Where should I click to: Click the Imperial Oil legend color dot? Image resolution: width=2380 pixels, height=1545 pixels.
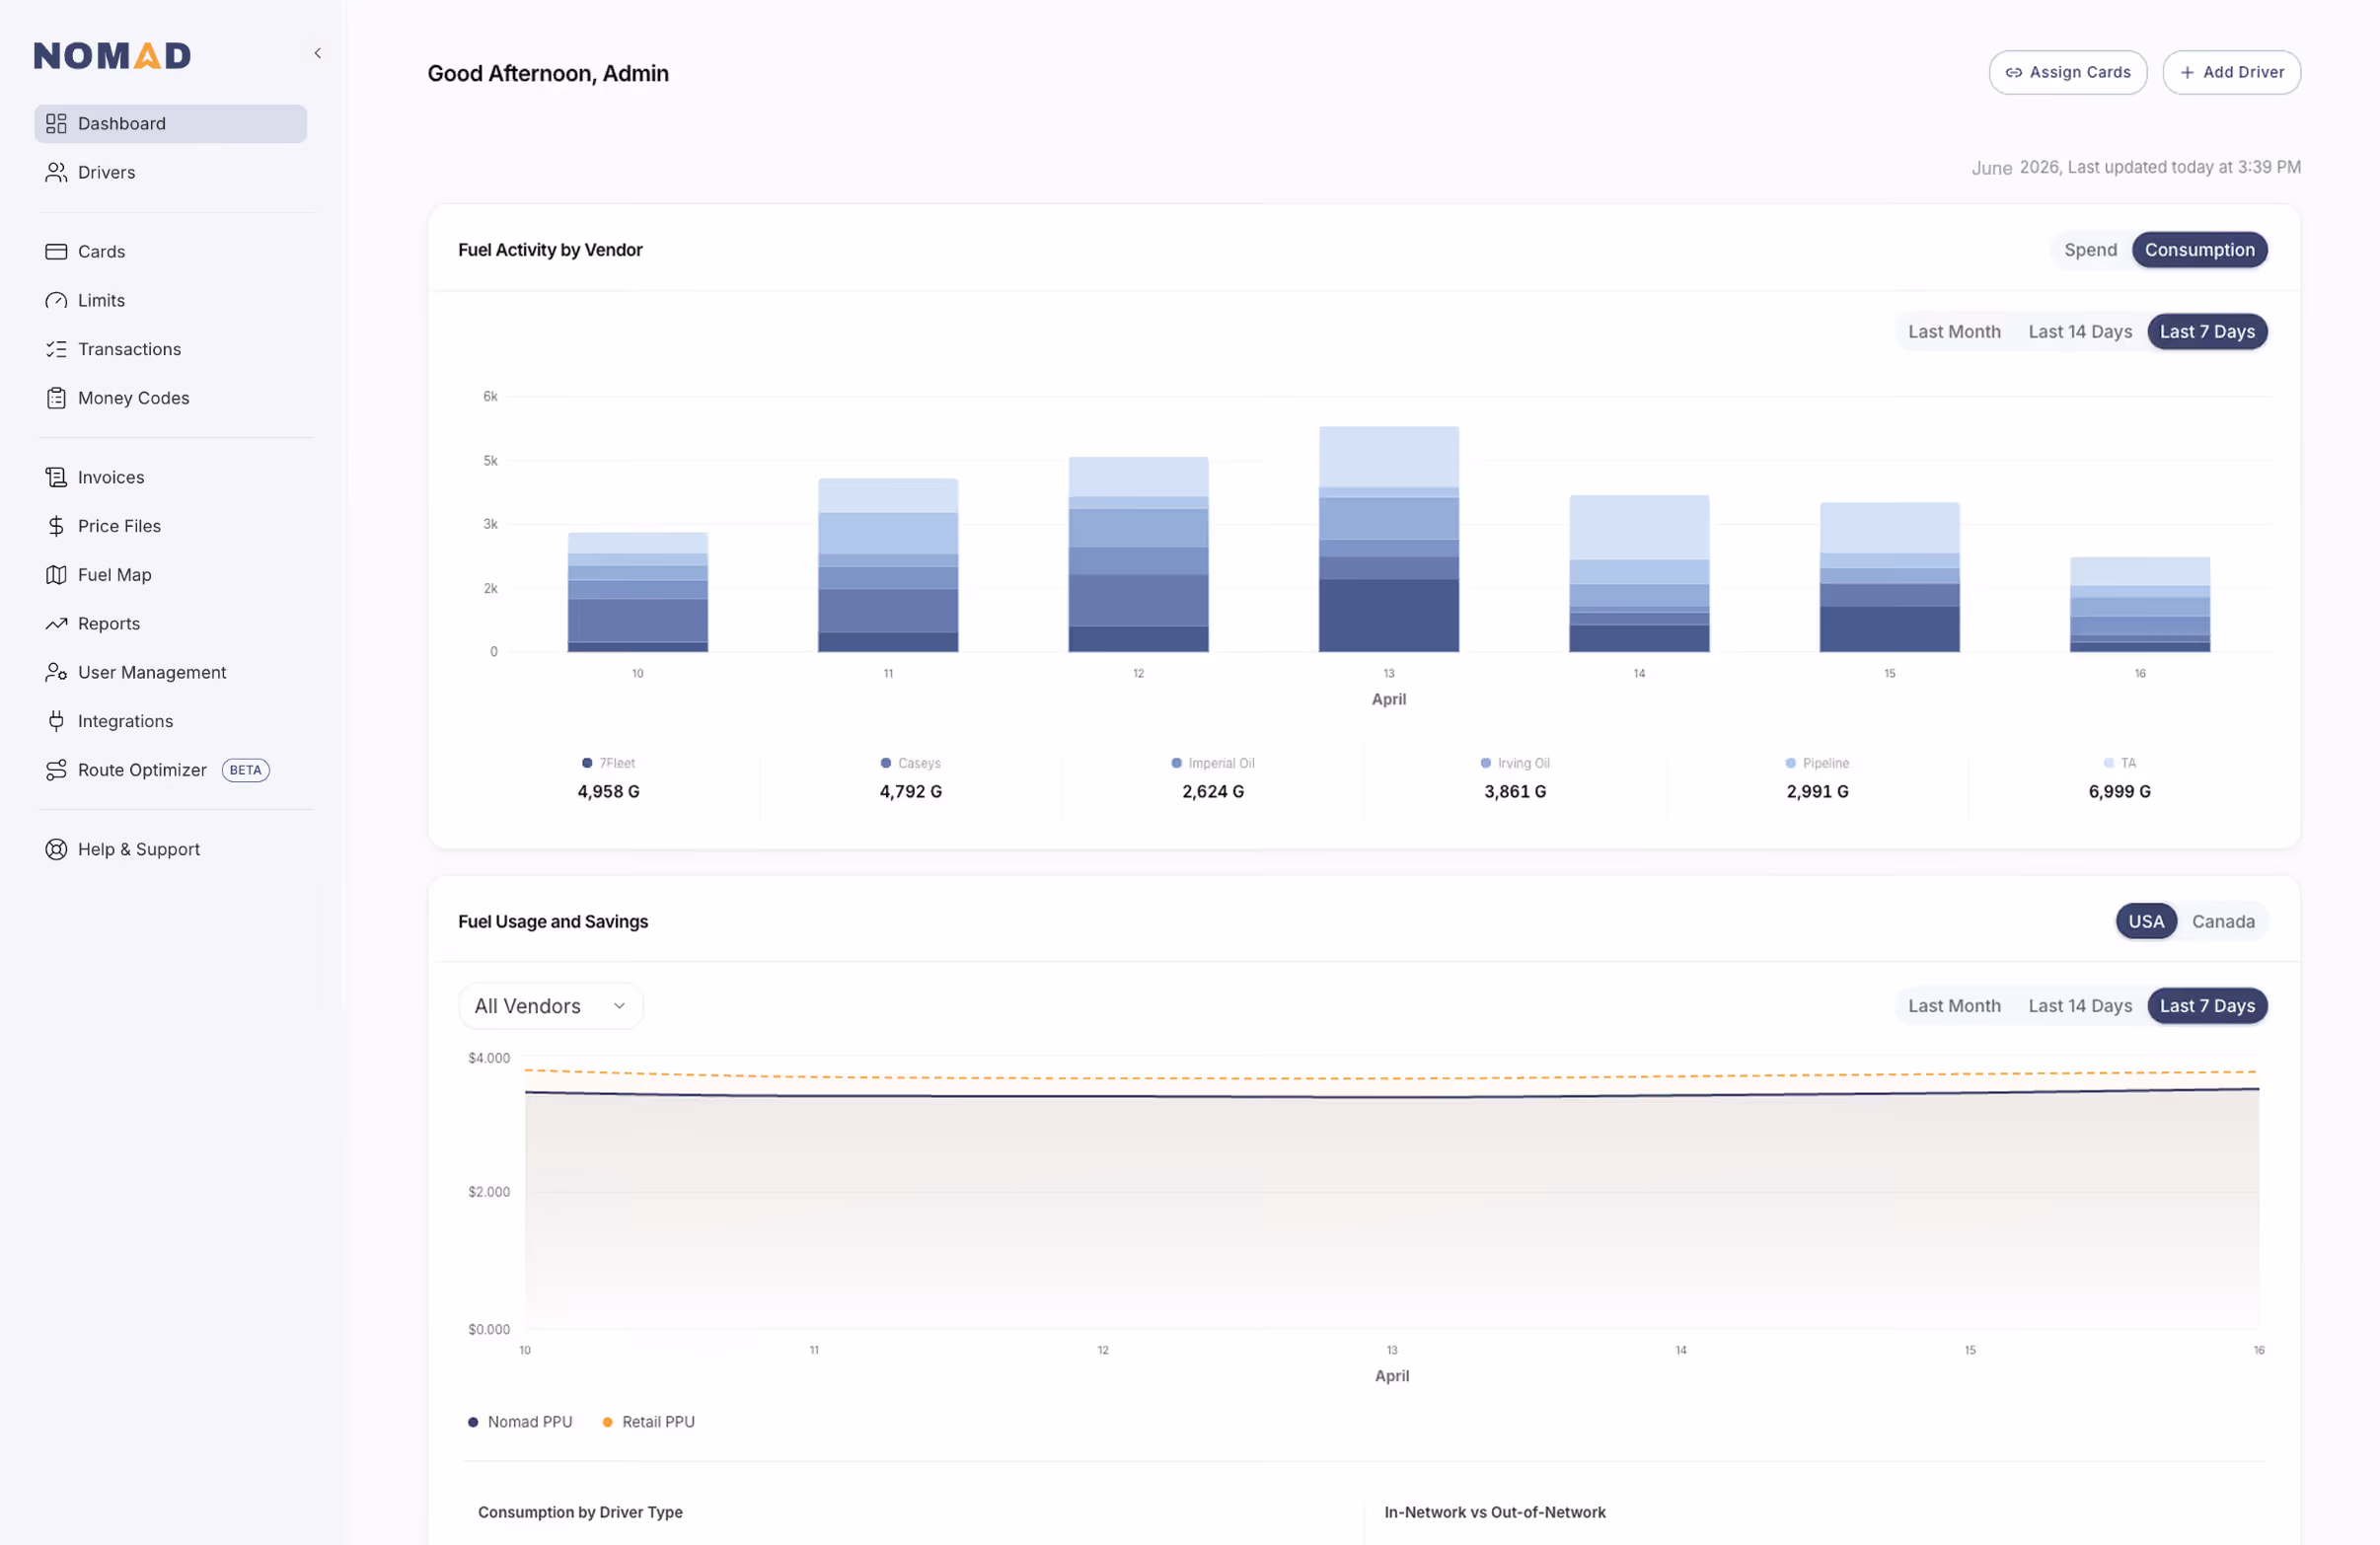[x=1176, y=763]
